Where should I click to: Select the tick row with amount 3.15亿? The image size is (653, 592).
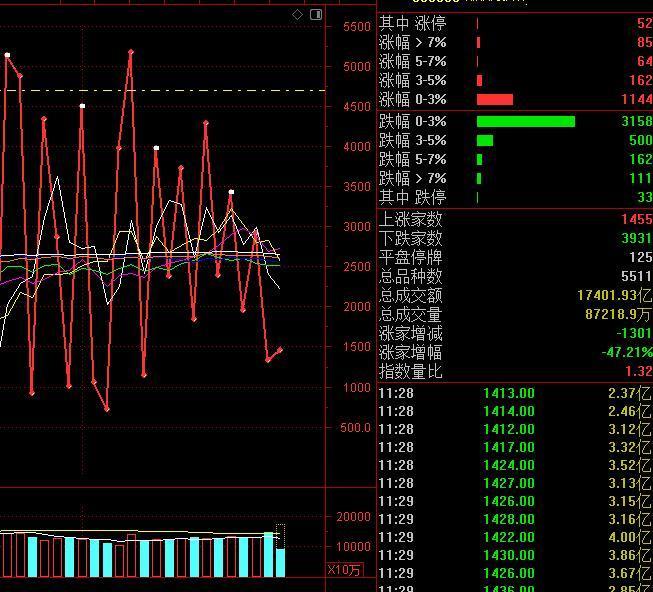pos(516,501)
